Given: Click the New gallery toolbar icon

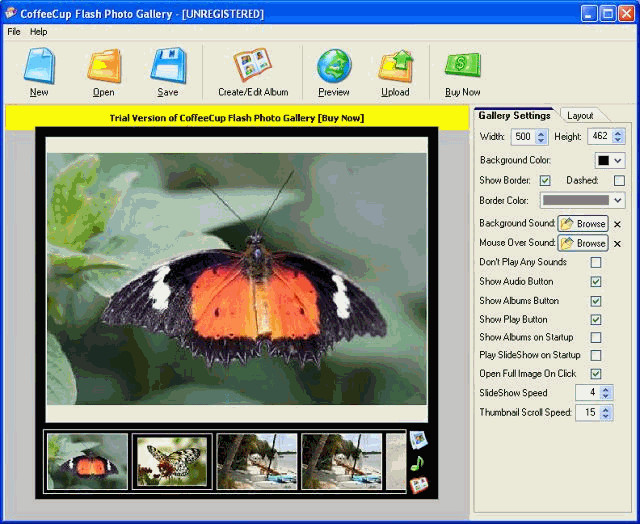Looking at the screenshot, I should tap(39, 65).
